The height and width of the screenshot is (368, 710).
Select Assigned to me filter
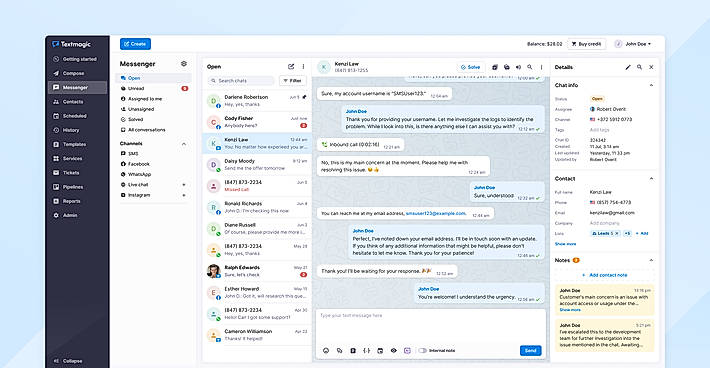[x=153, y=99]
